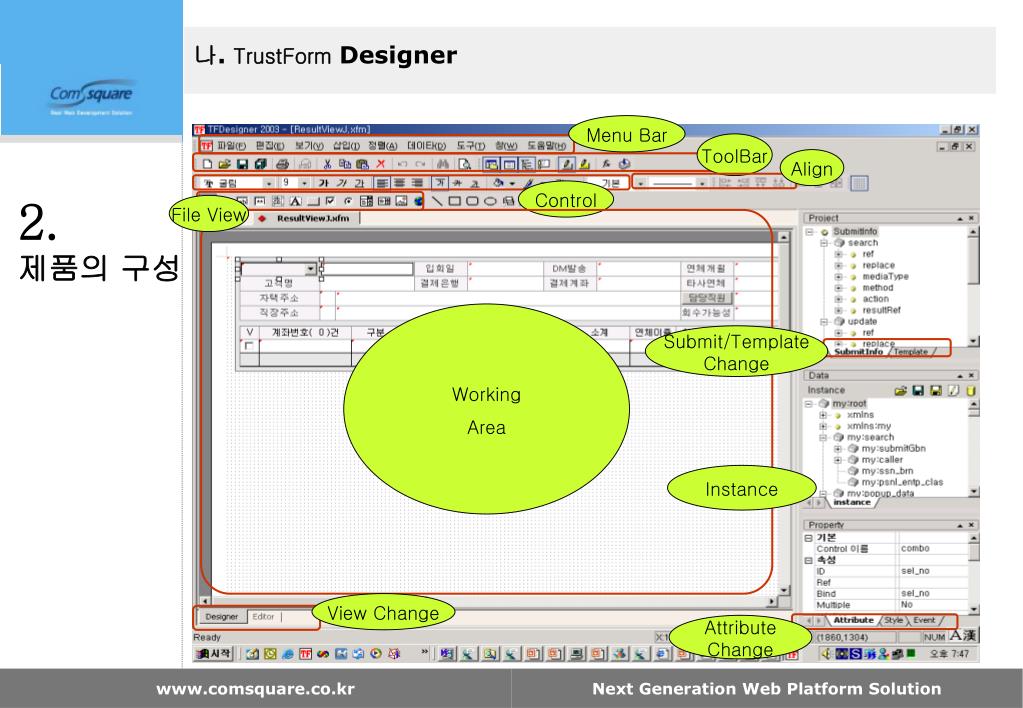Collapse the SubmitInfo root node
This screenshot has height=708, width=1023.
[810, 232]
